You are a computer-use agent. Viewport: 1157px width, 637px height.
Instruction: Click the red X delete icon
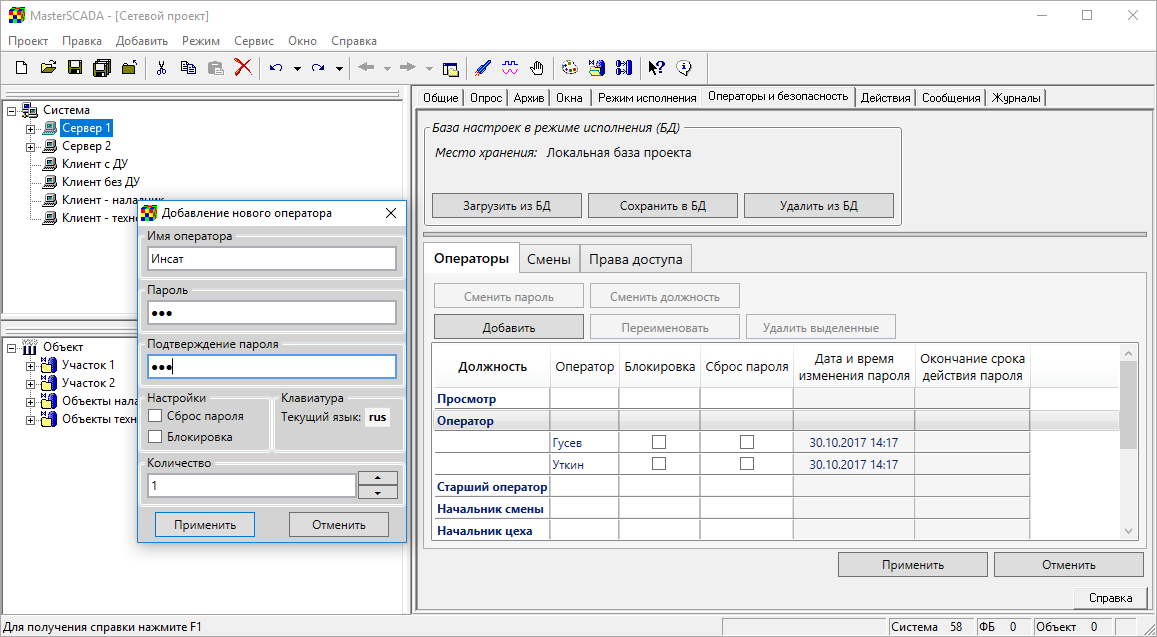243,68
